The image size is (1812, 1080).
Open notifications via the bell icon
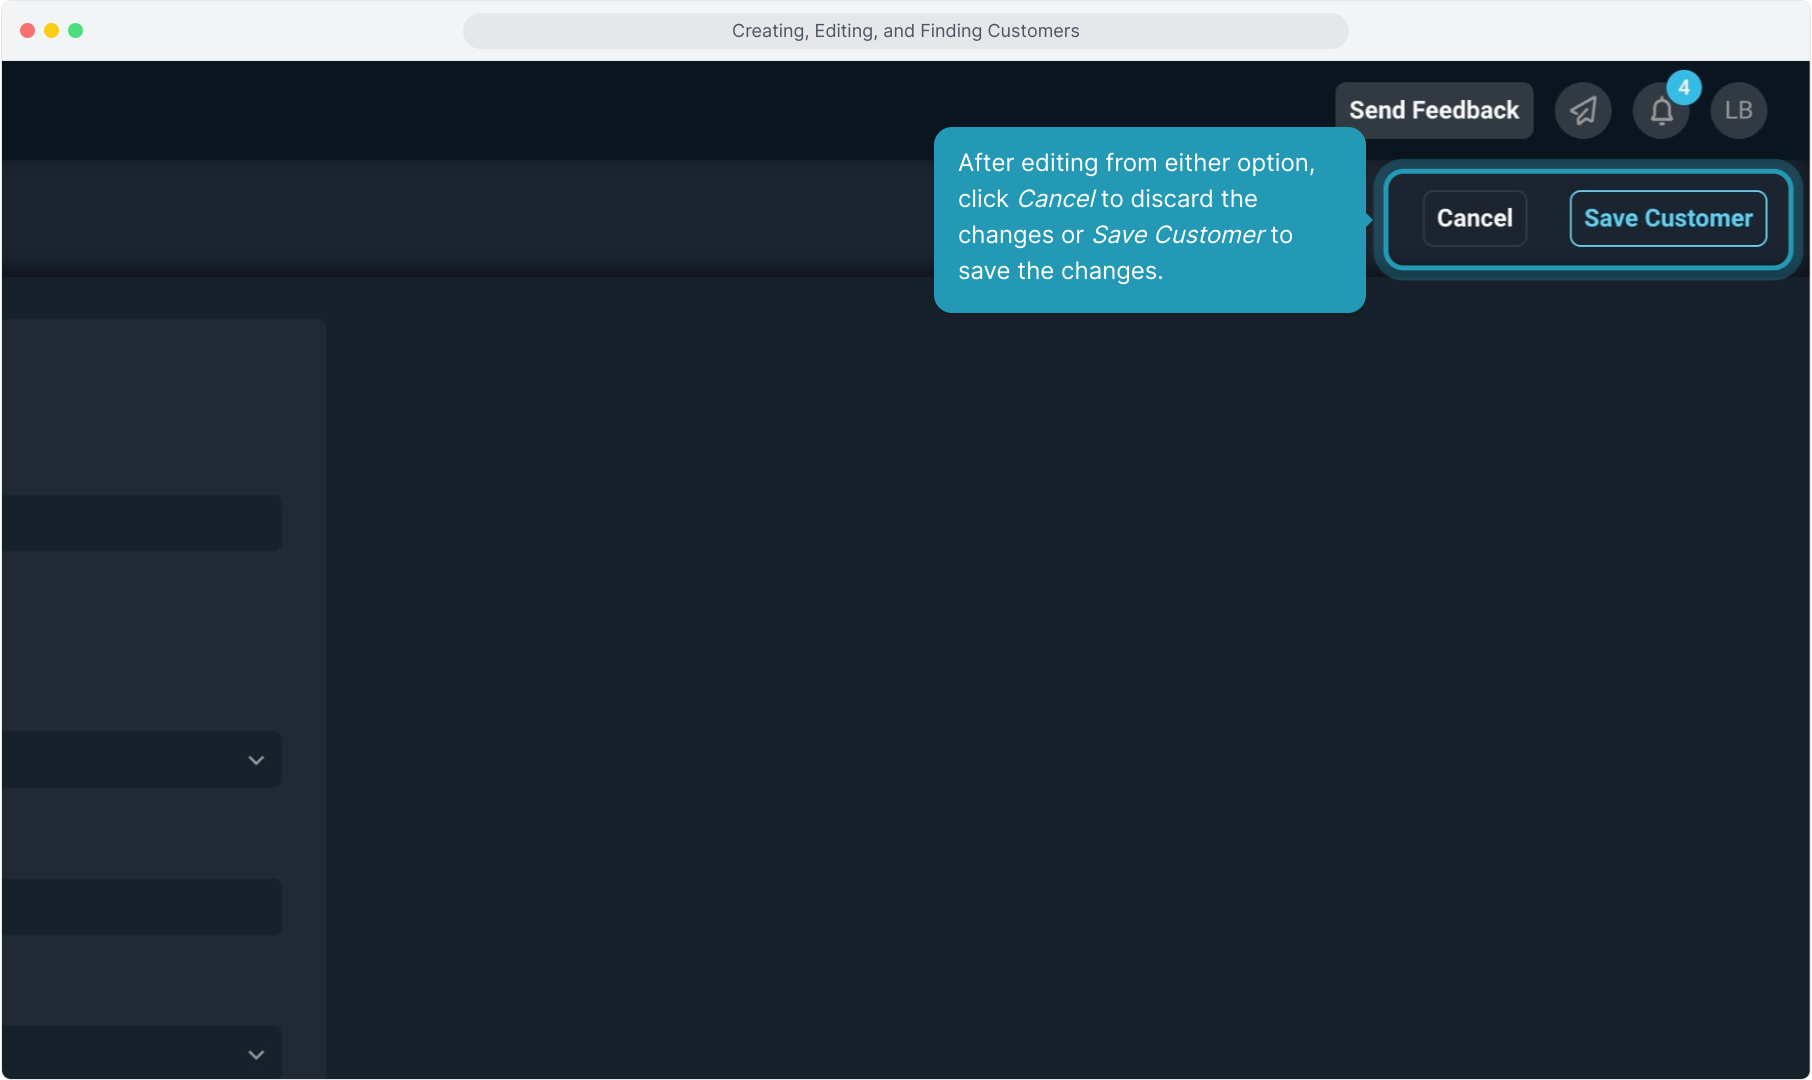pos(1660,112)
